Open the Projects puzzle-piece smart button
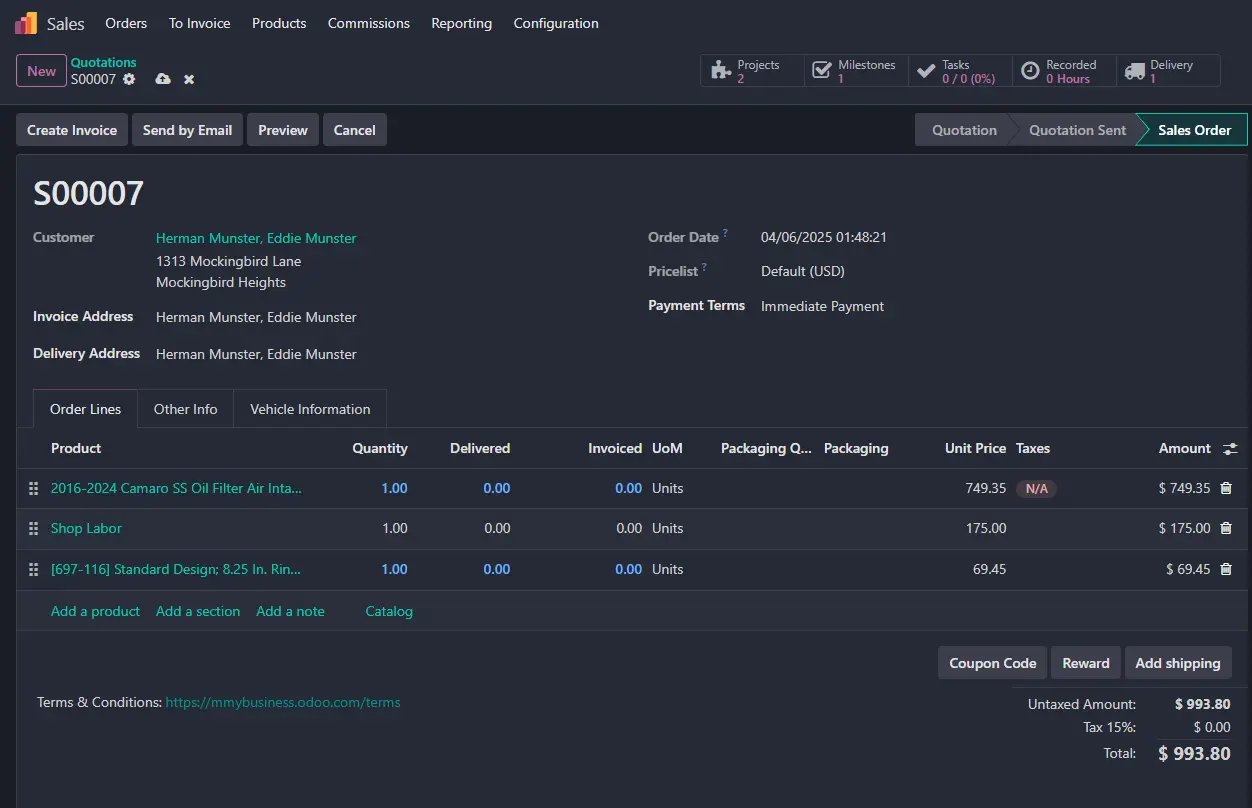Viewport: 1252px width, 808px height. (752, 71)
